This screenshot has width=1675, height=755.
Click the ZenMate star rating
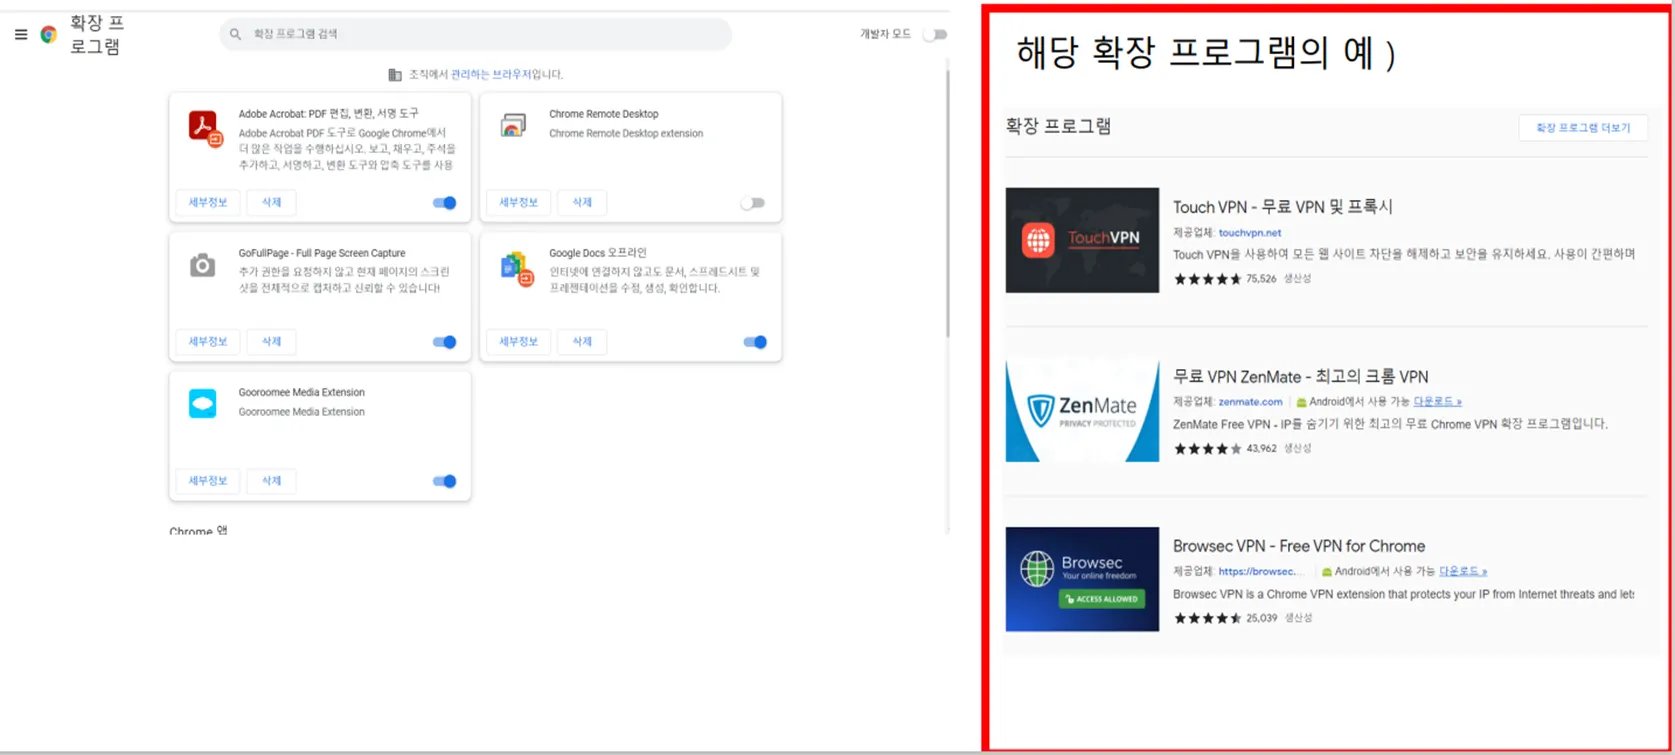point(1207,449)
